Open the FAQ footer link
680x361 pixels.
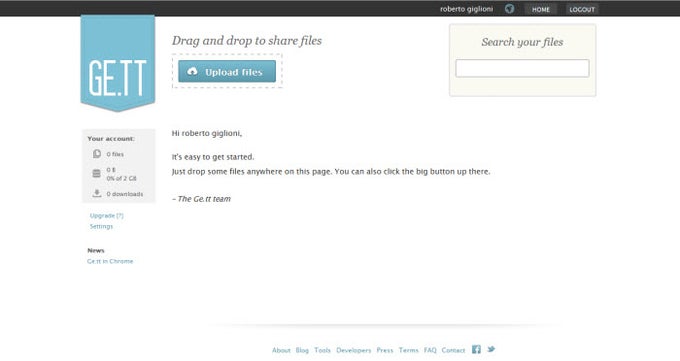point(430,350)
